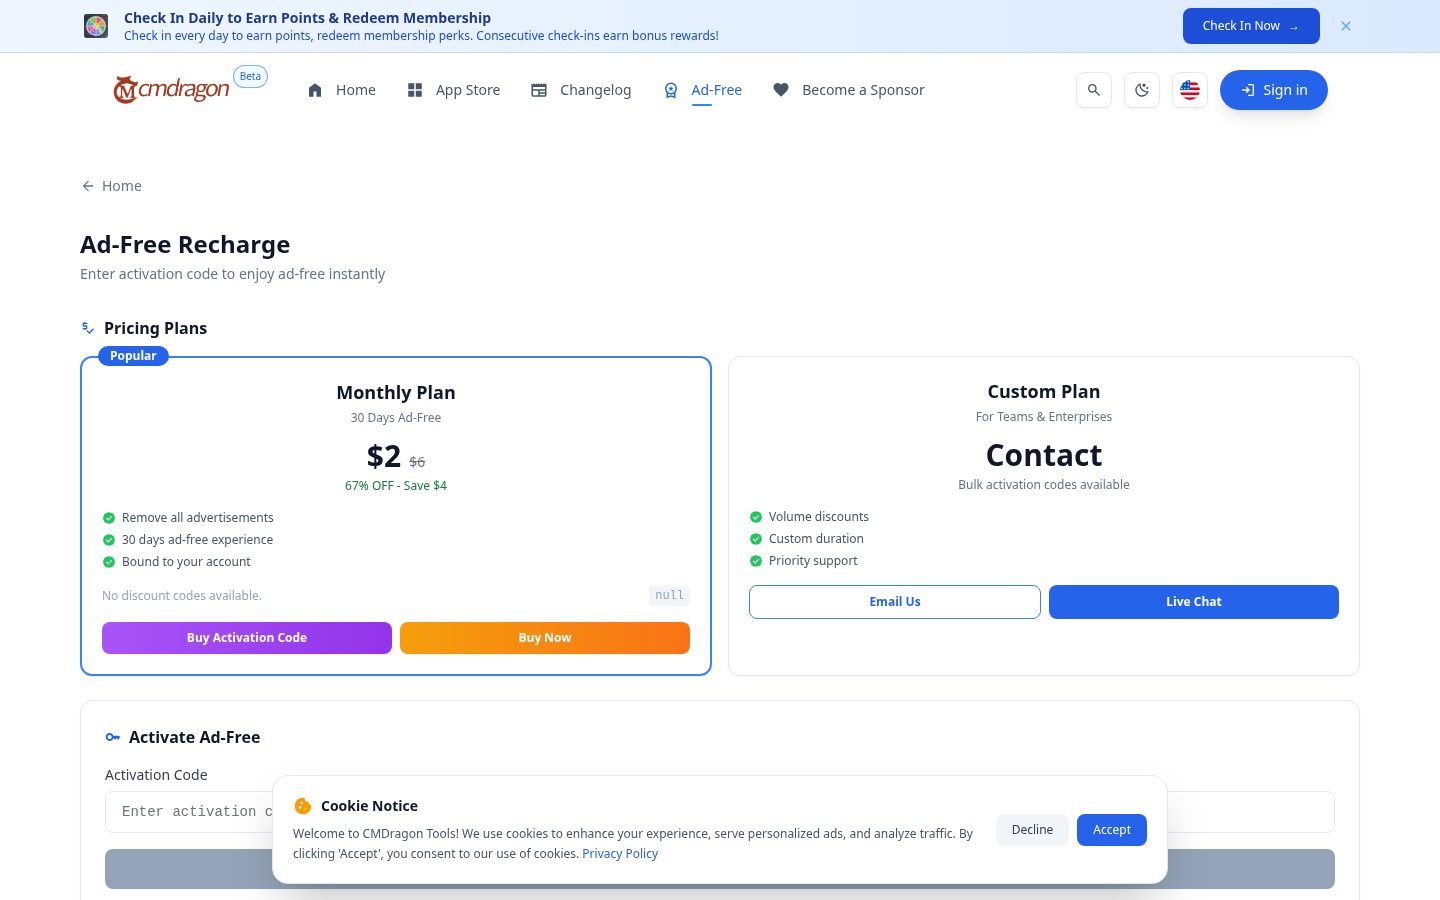Screen dimensions: 1440x900
Task: Click the colorful wheel icon in the banner
Action: 96,26
